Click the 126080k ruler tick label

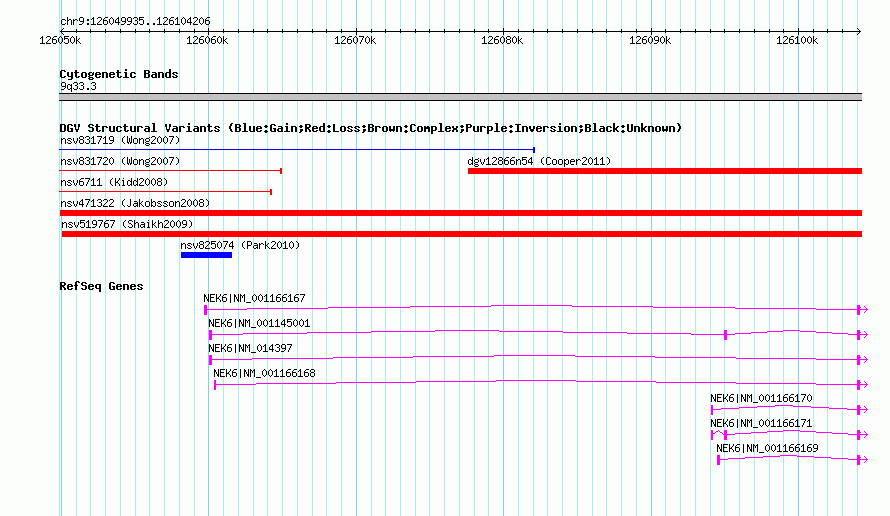(502, 40)
